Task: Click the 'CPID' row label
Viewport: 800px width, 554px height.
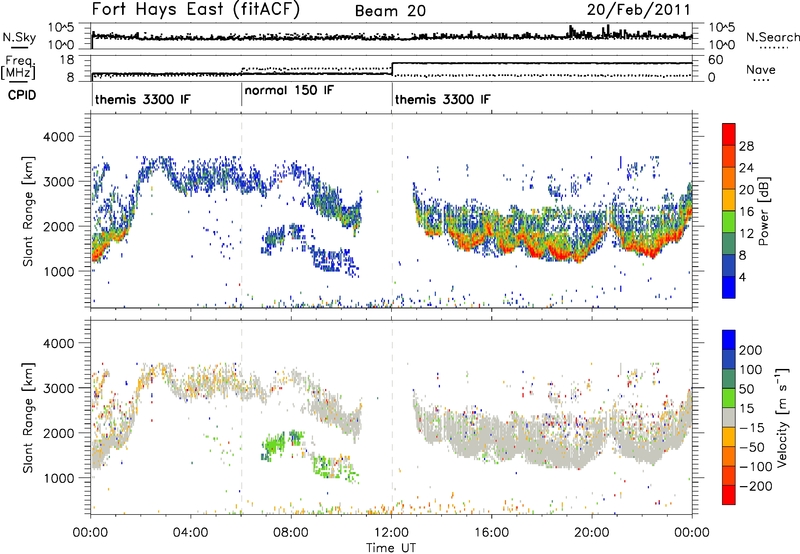Action: pos(22,95)
